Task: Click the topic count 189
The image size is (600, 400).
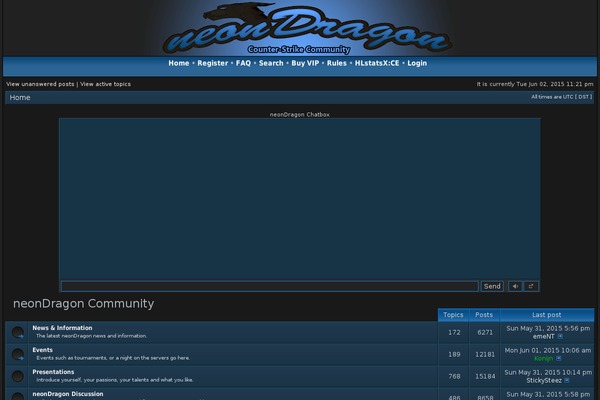Action: tap(454, 354)
